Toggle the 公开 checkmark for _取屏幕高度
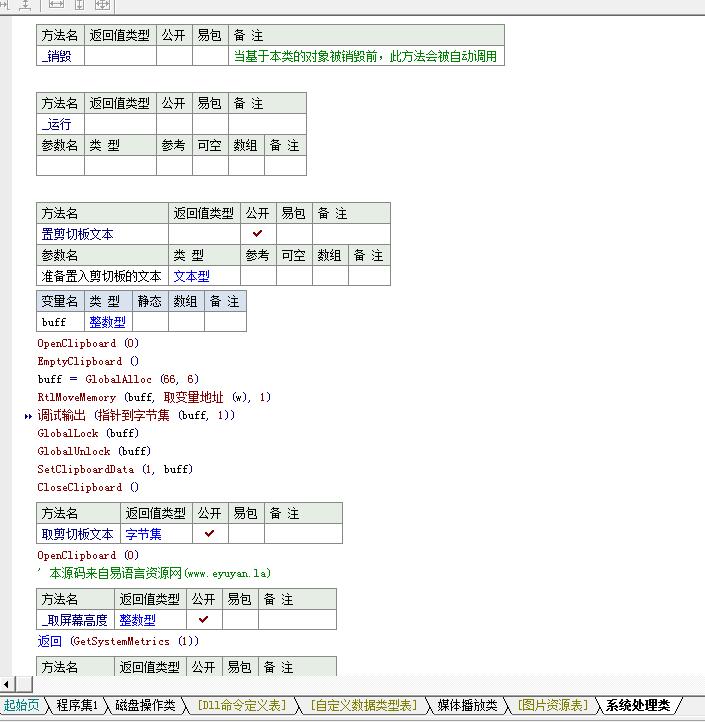Viewport: 705px width, 722px height. (x=204, y=619)
